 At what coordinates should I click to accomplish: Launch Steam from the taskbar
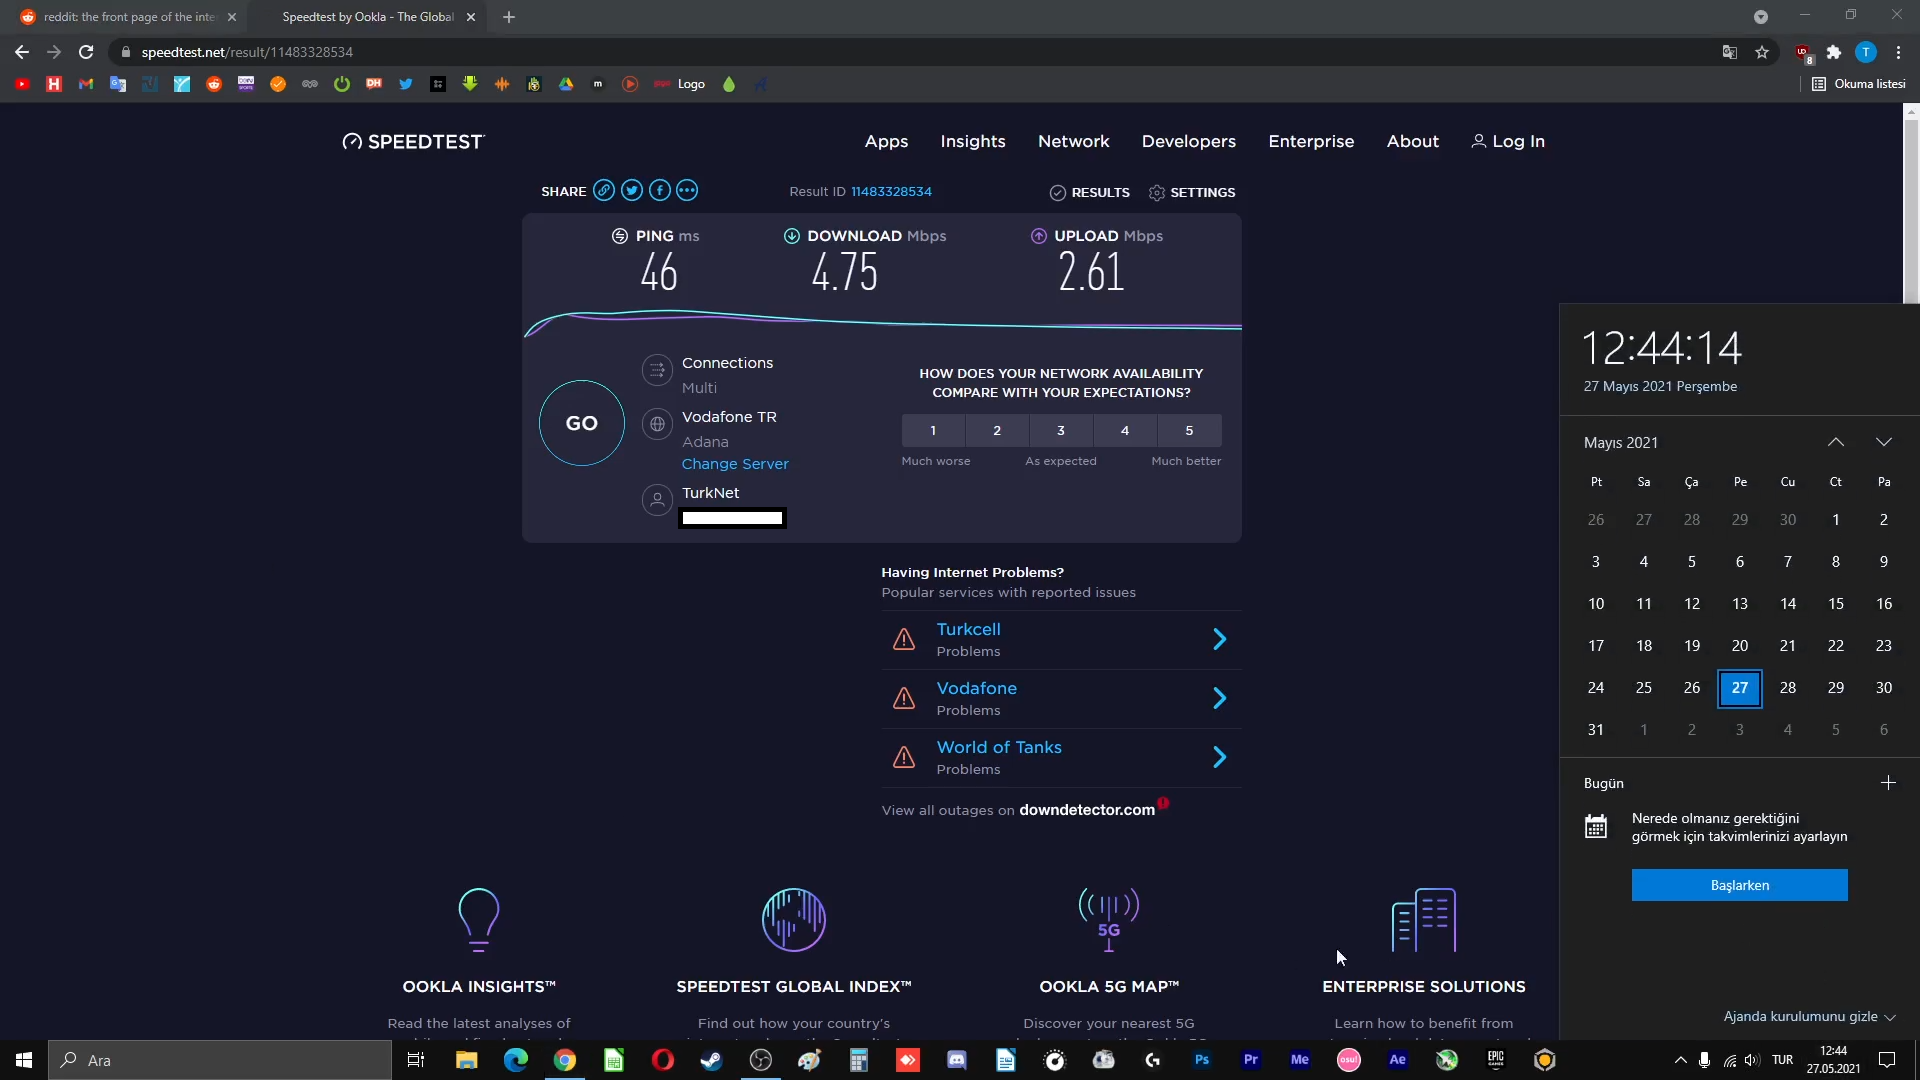pos(711,1060)
